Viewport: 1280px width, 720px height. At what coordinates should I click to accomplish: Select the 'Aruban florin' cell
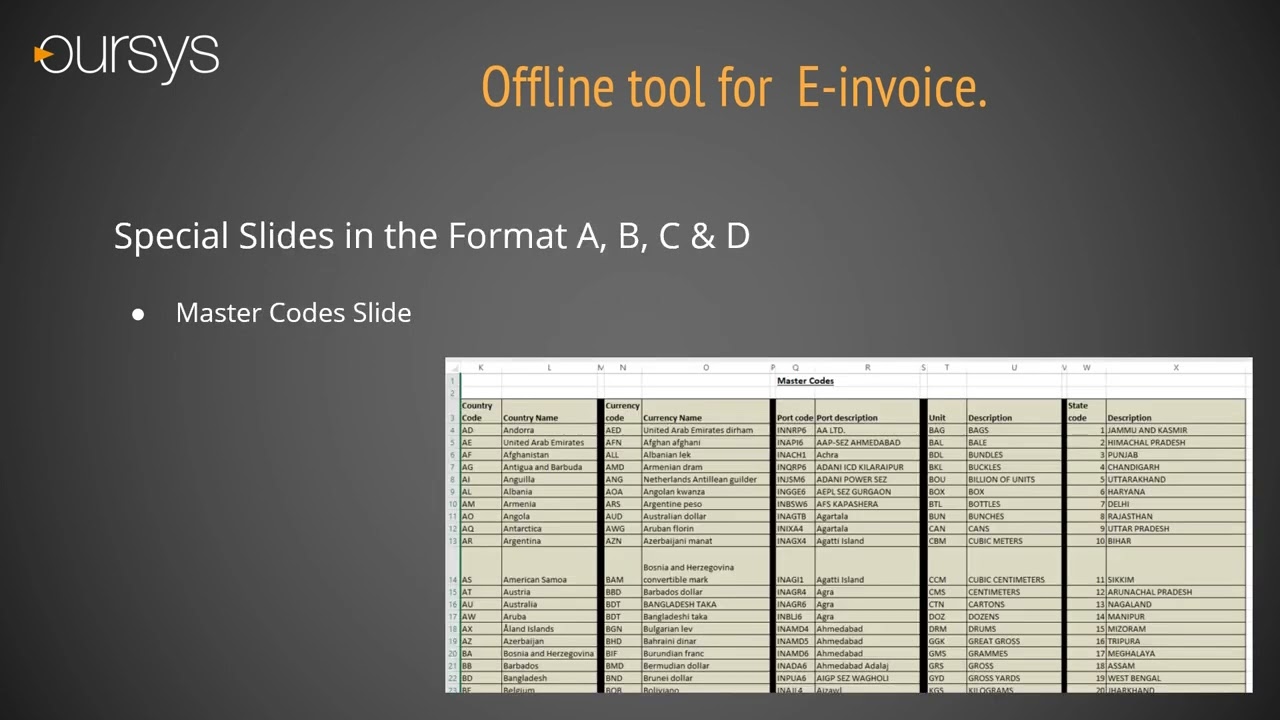point(706,529)
